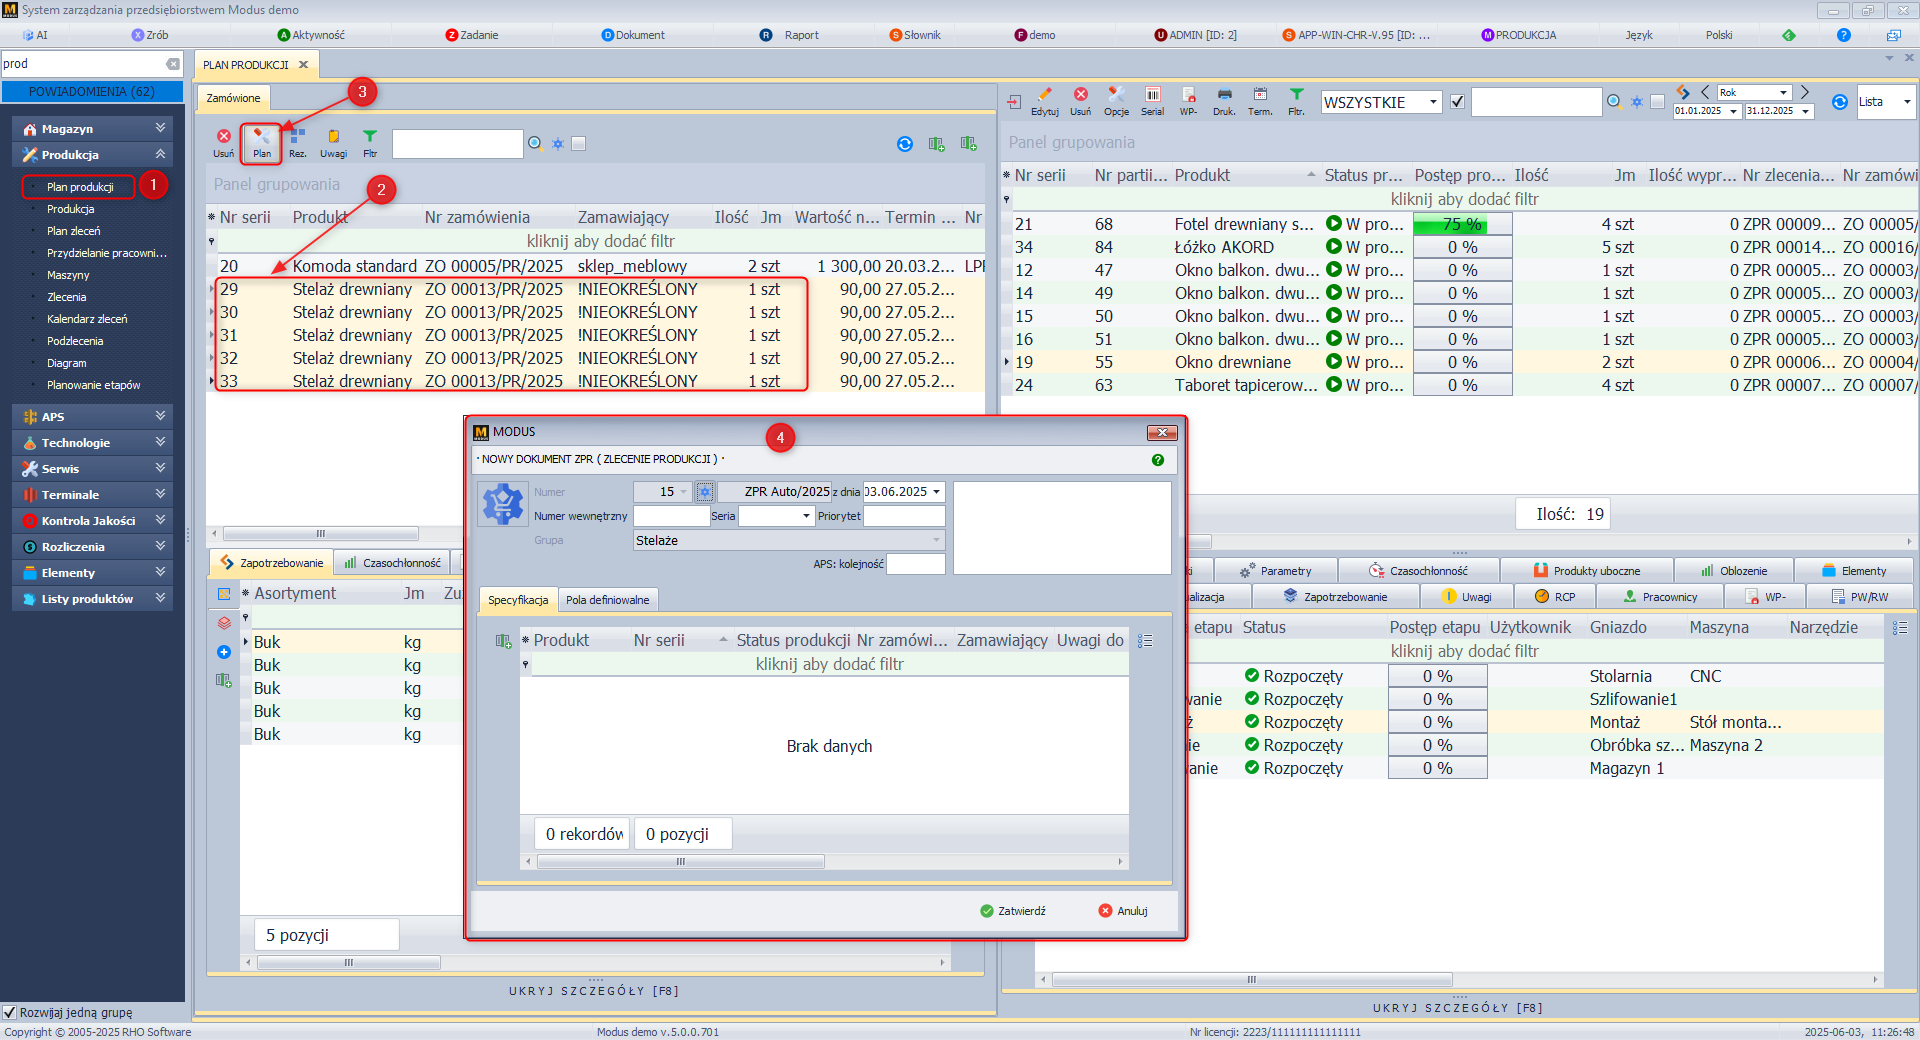Open Uwagi notes in the orders toolbar
The image size is (1920, 1040).
pyautogui.click(x=333, y=142)
